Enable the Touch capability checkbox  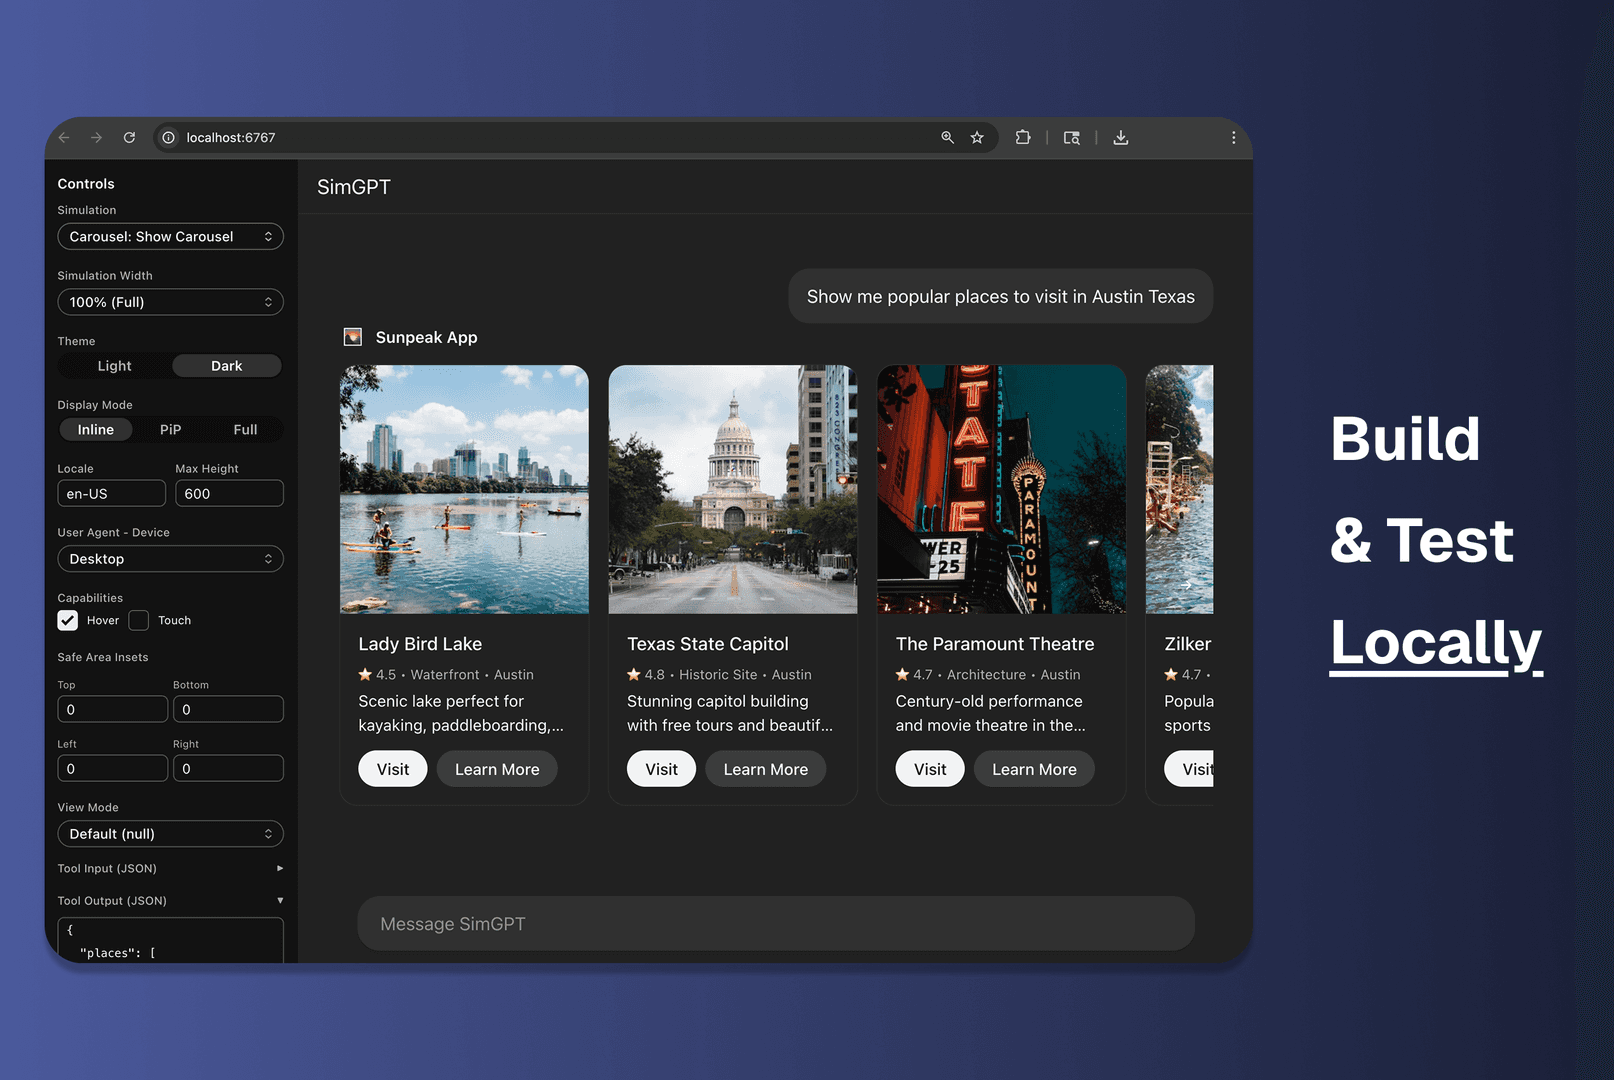(x=139, y=620)
